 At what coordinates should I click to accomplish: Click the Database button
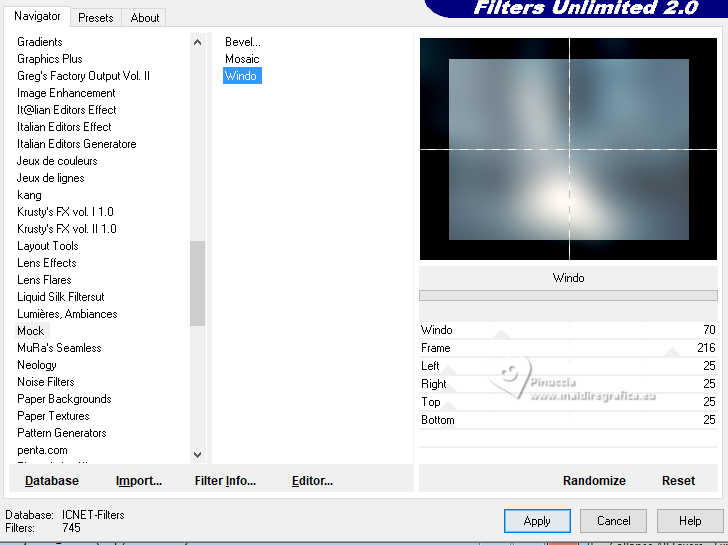52,481
